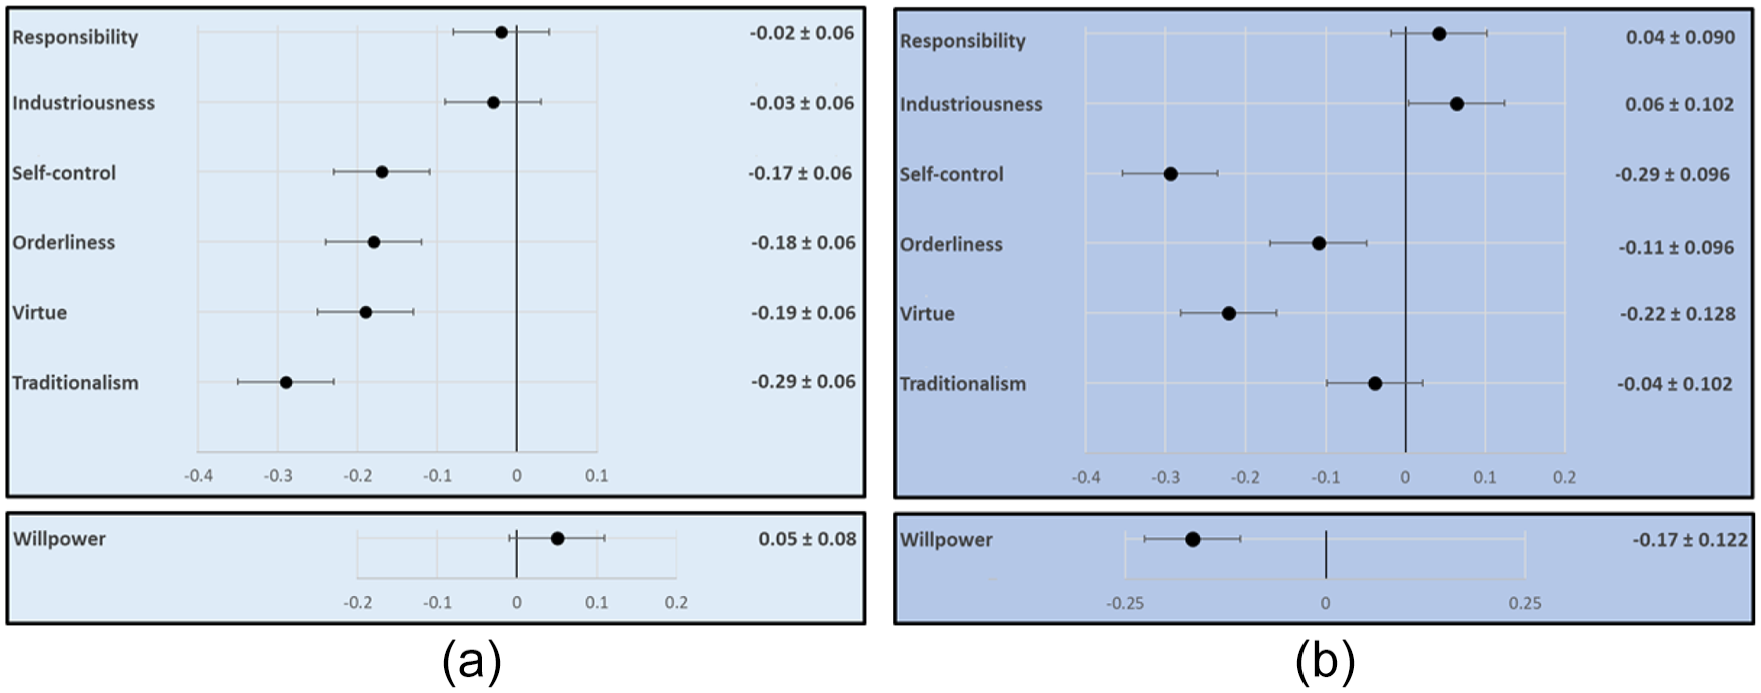Image resolution: width=1761 pixels, height=693 pixels.
Task: Click the 0.05 ± 0.08 Willpower value
Action: click(x=807, y=539)
